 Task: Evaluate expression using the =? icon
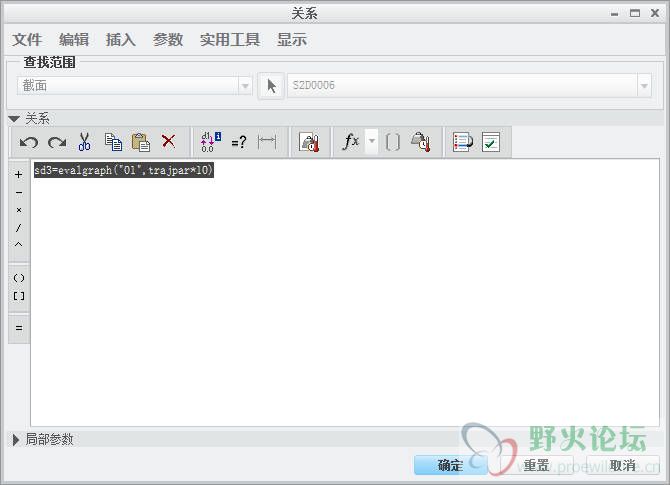click(239, 142)
